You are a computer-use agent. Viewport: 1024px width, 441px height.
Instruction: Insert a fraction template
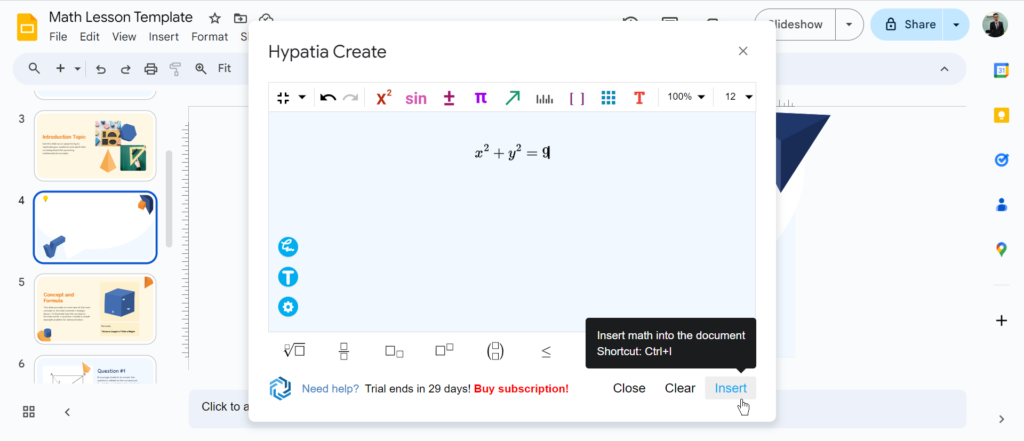(x=344, y=351)
